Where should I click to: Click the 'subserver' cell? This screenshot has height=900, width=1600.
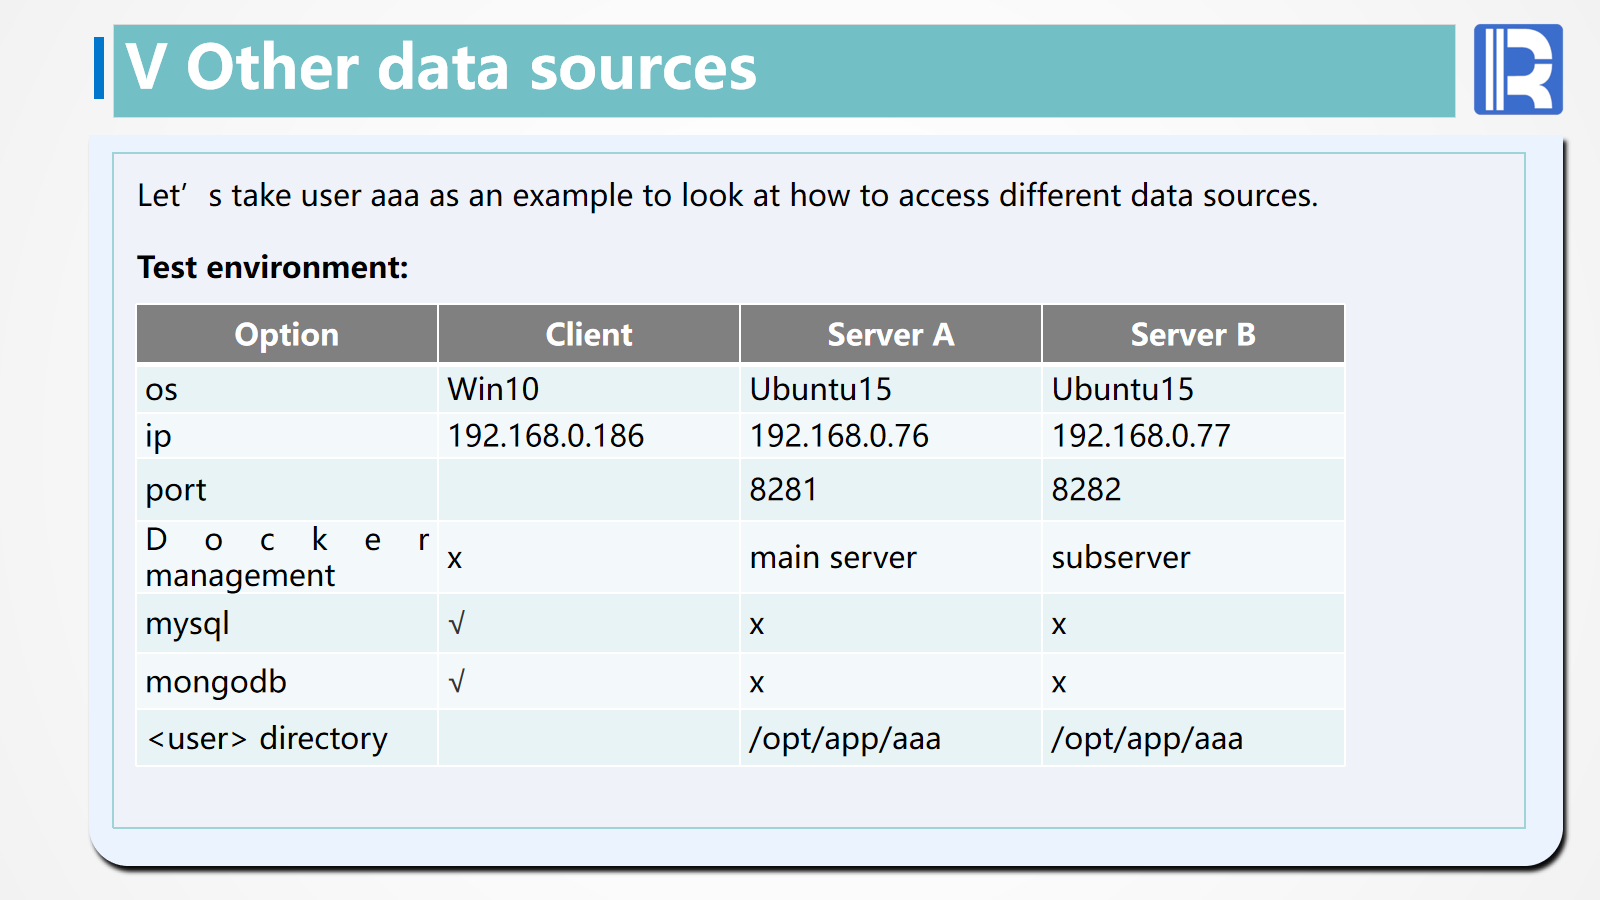coord(1121,558)
